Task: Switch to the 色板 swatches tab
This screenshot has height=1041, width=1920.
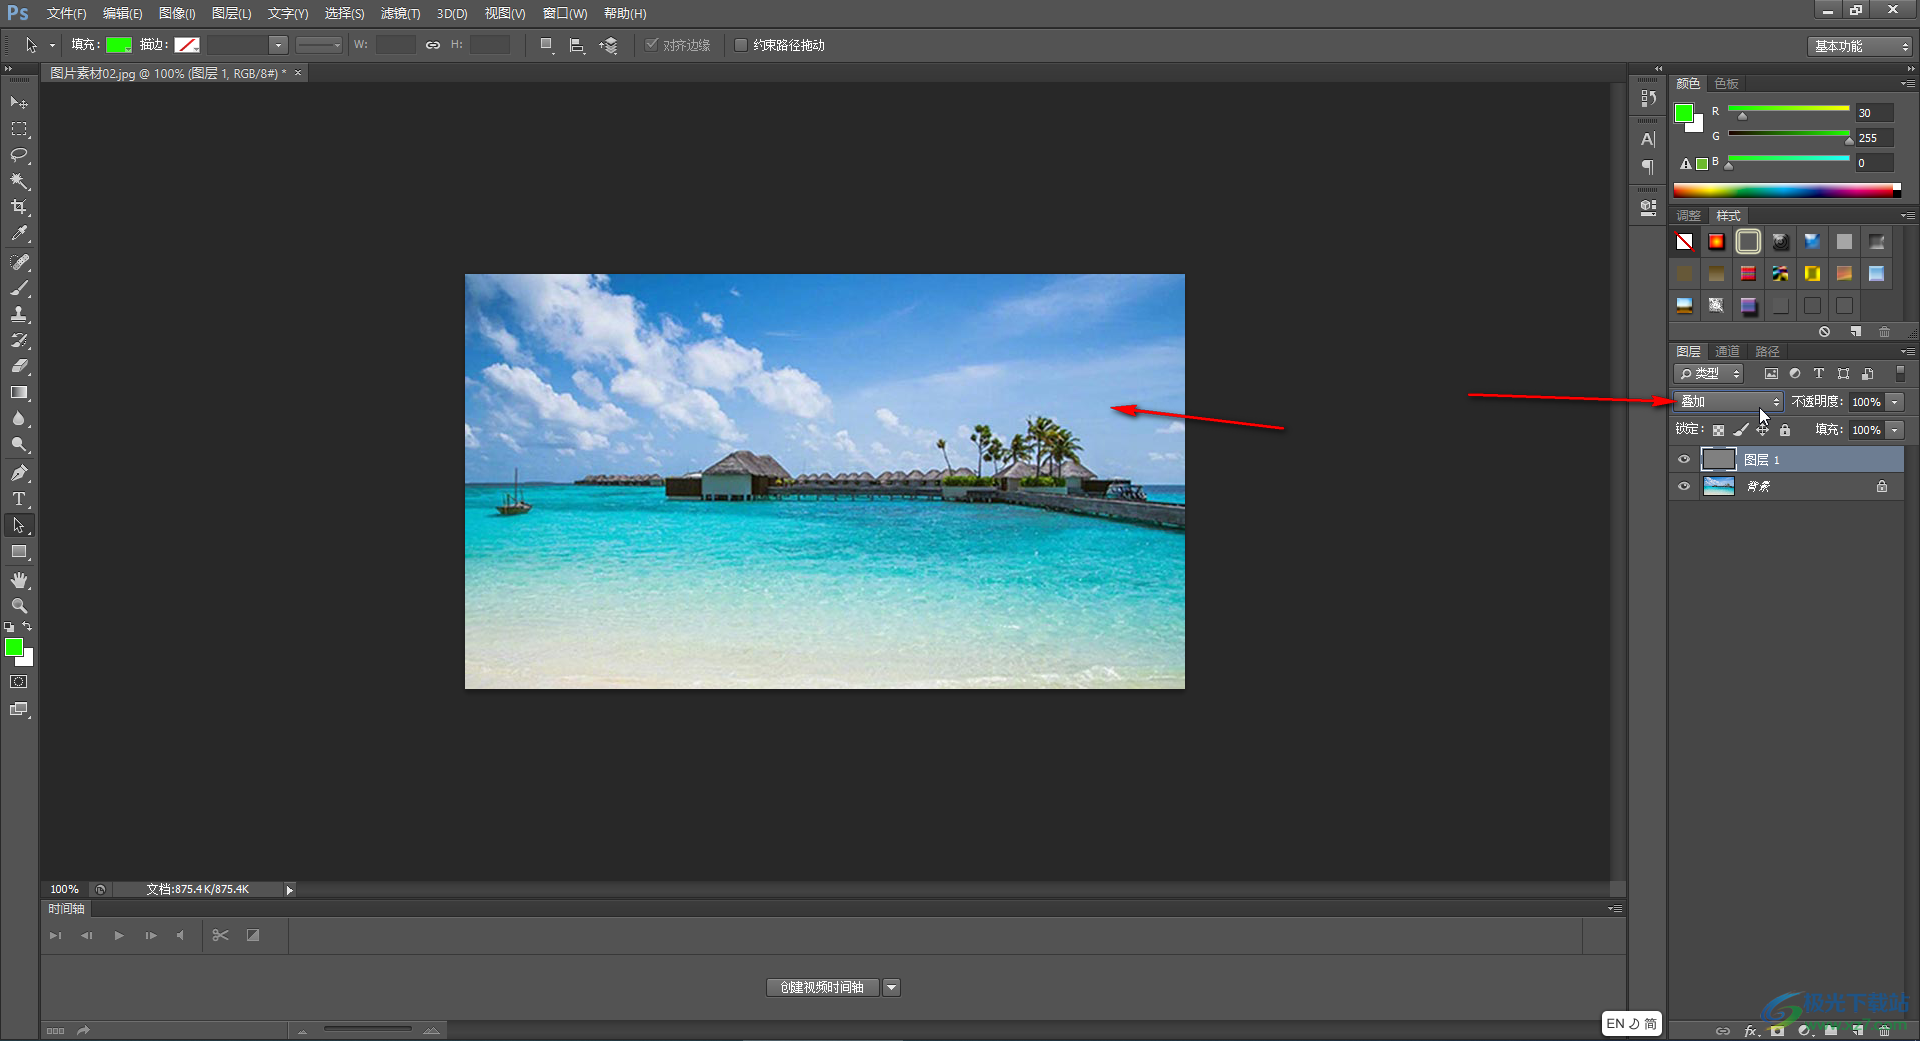Action: click(x=1726, y=83)
